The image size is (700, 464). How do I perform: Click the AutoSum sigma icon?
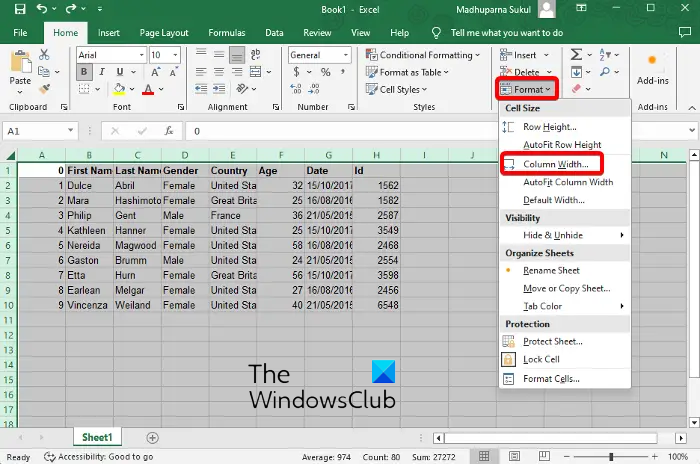(578, 55)
